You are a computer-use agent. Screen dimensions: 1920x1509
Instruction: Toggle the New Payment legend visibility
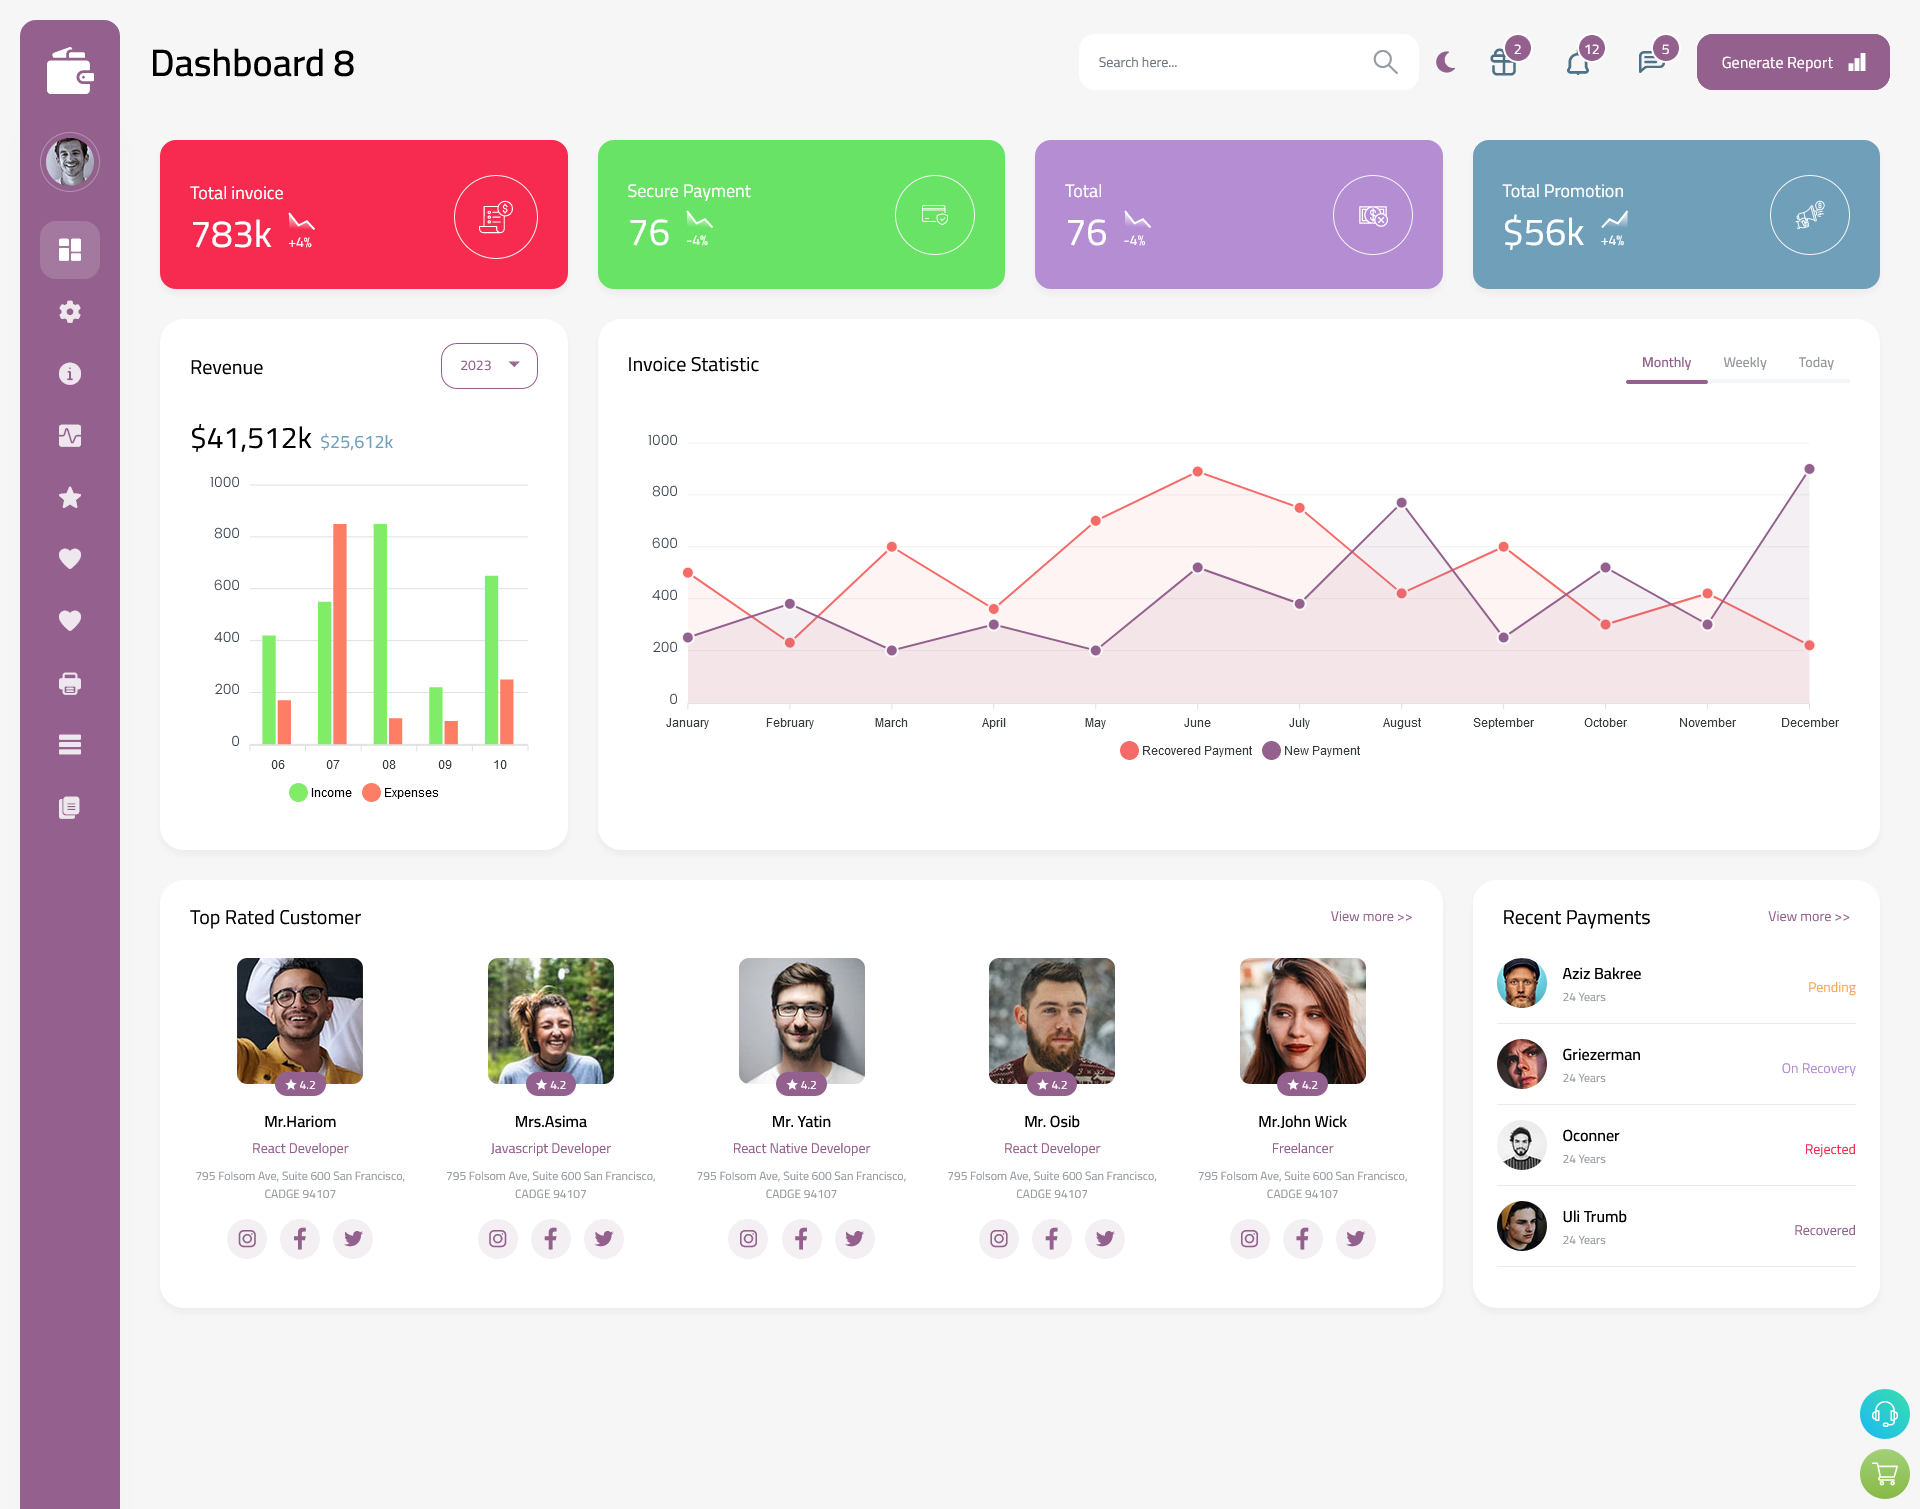click(x=1309, y=751)
